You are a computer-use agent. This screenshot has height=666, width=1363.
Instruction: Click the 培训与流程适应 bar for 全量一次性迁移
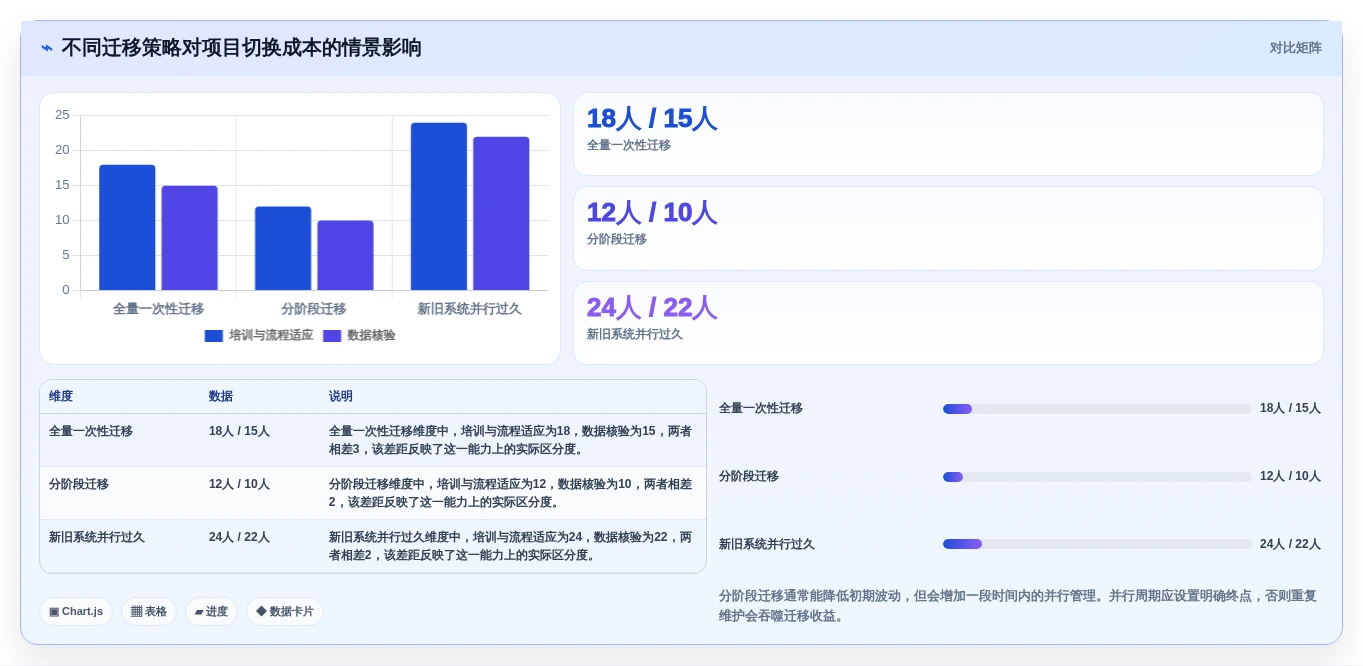(x=127, y=228)
